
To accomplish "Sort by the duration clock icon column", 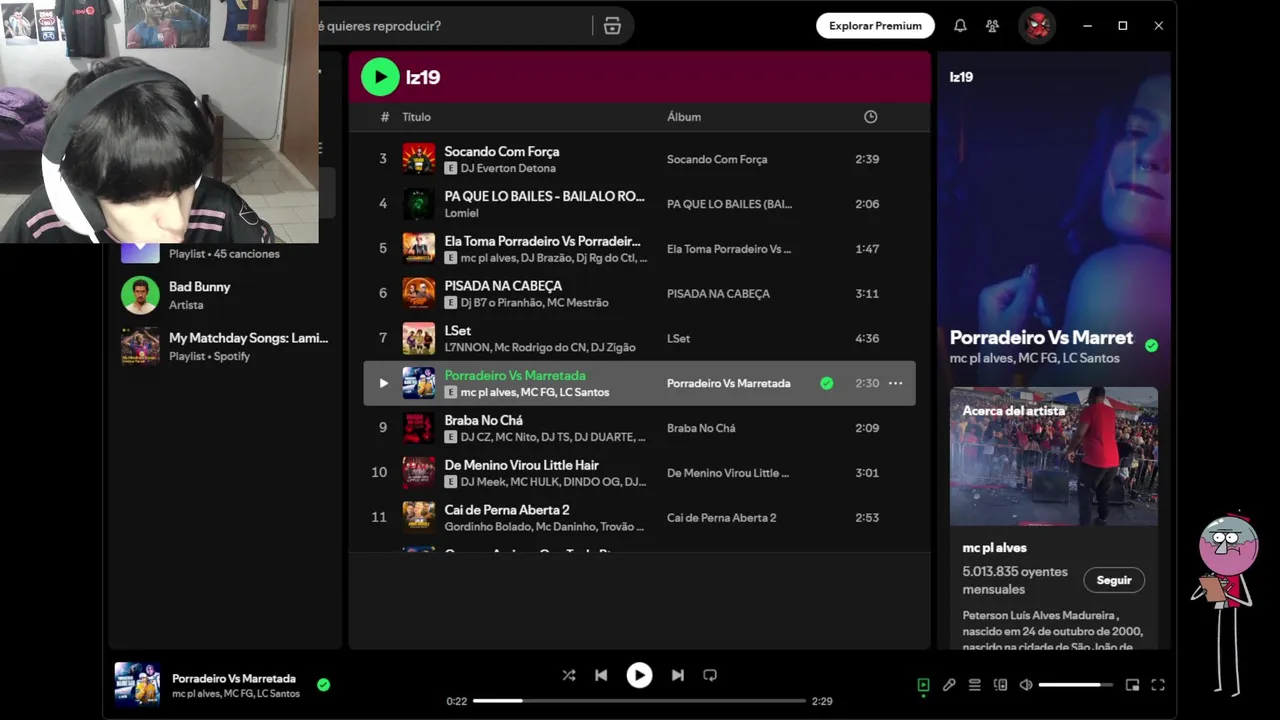I will [x=870, y=117].
